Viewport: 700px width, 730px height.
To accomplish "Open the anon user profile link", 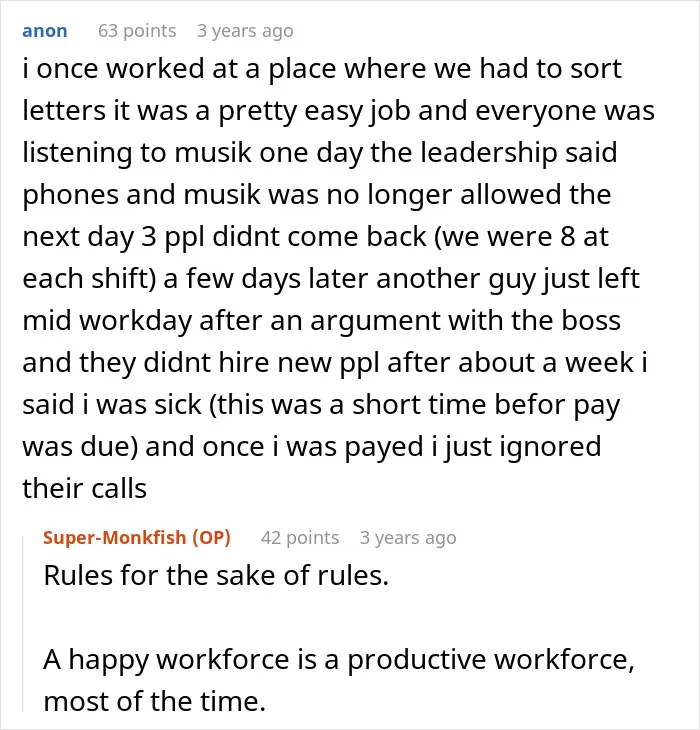I will pyautogui.click(x=45, y=31).
